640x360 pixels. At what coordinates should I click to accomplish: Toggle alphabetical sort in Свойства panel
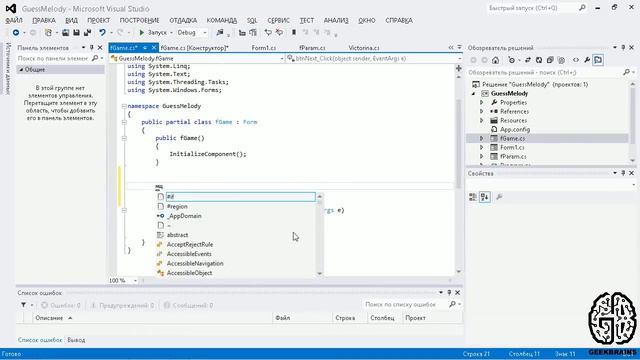coord(485,197)
